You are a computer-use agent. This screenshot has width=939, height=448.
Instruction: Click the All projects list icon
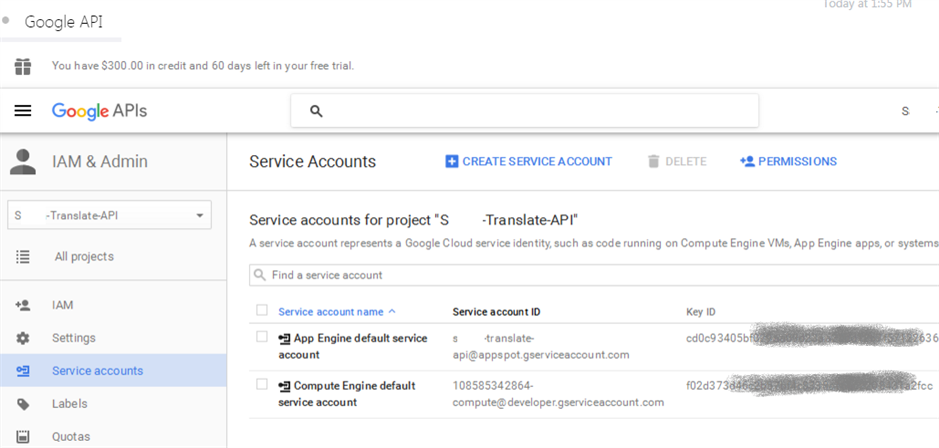23,257
